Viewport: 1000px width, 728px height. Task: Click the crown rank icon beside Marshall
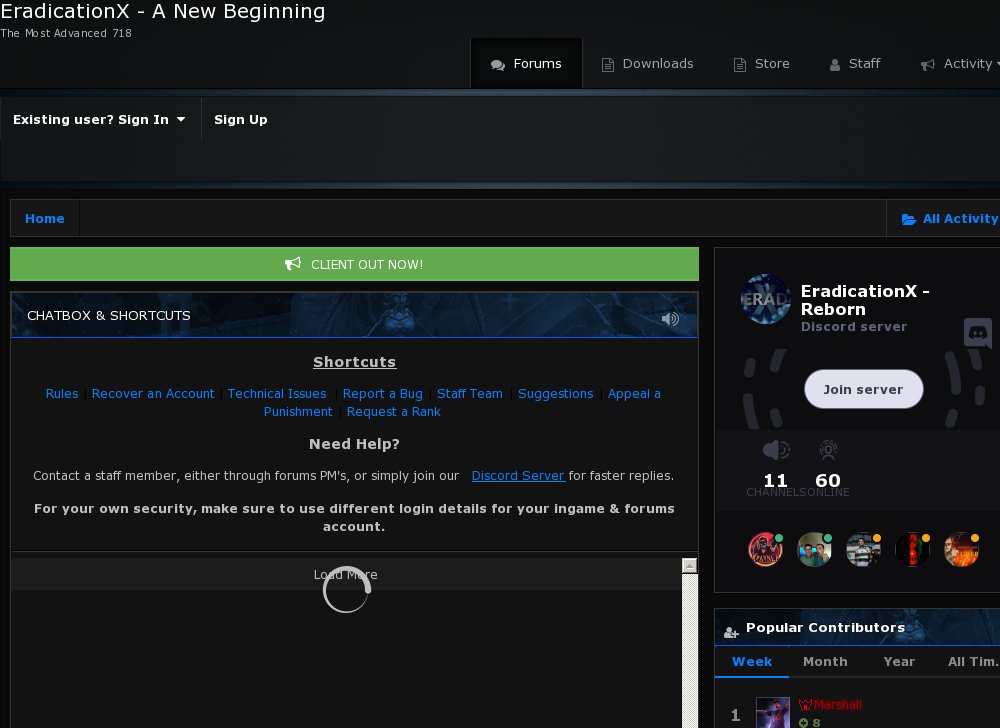(x=804, y=704)
